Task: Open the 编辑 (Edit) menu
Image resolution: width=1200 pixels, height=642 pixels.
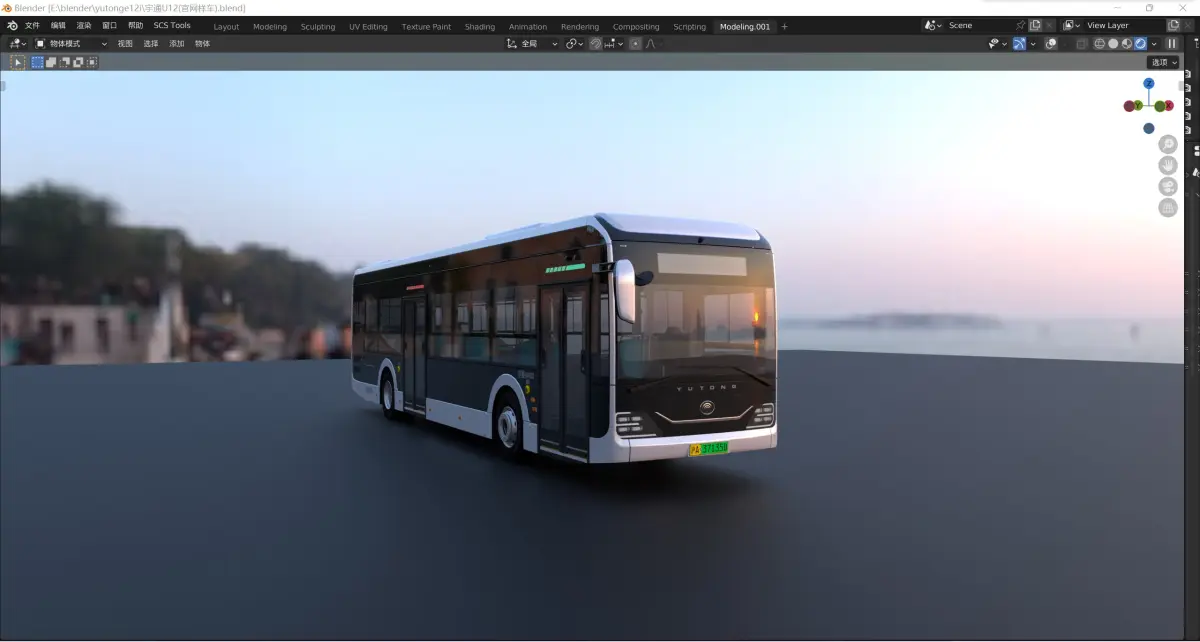Action: pos(58,25)
